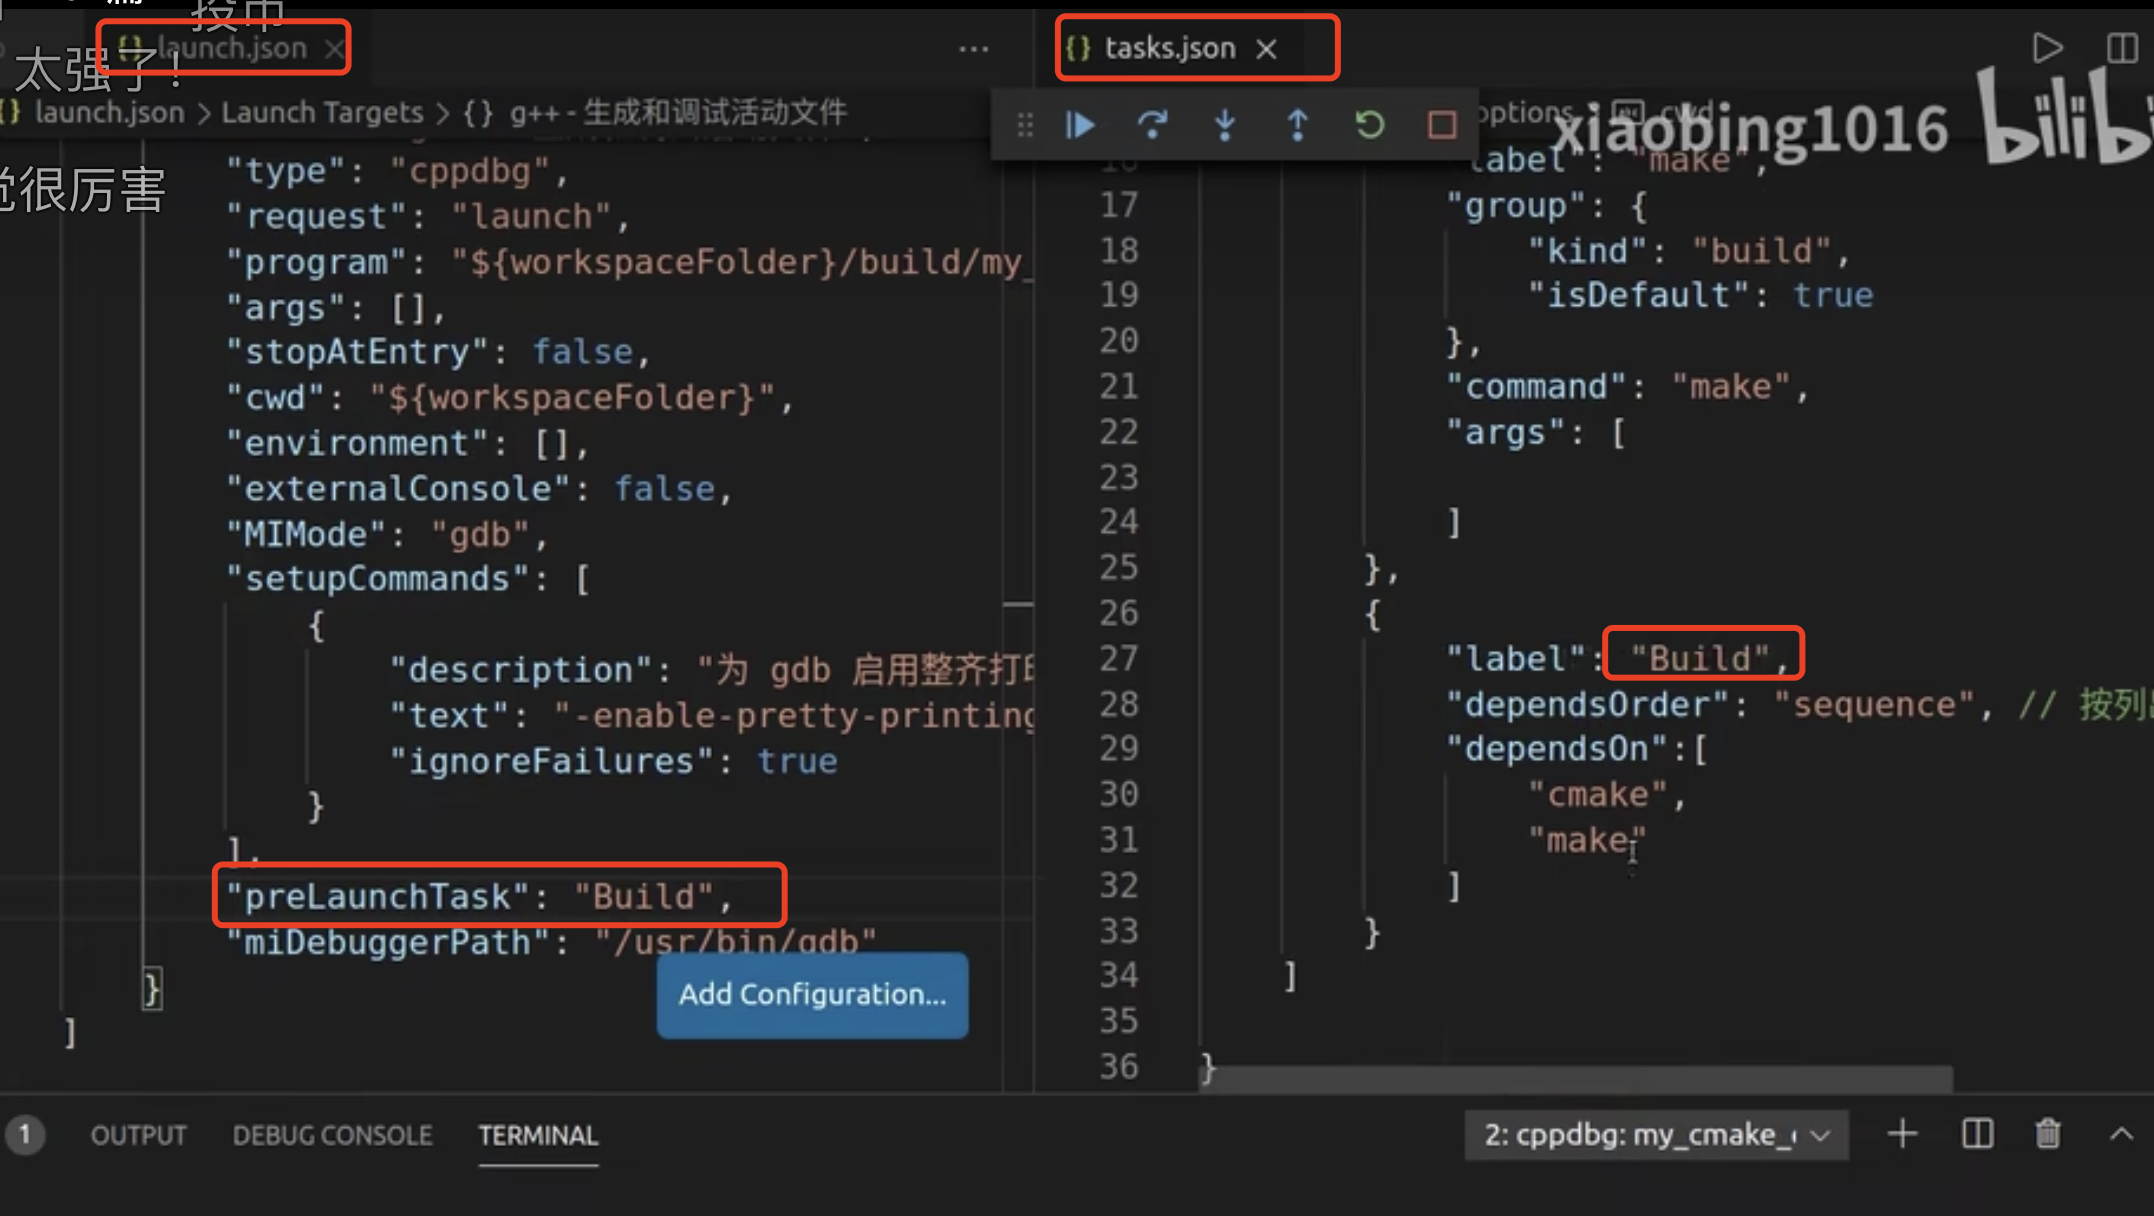
Task: Click Launch Targets in the breadcrumb
Action: (x=322, y=112)
